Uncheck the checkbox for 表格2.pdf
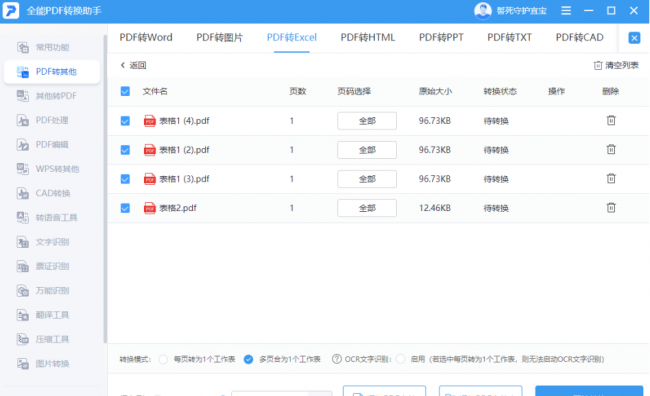Image resolution: width=650 pixels, height=396 pixels. [125, 208]
